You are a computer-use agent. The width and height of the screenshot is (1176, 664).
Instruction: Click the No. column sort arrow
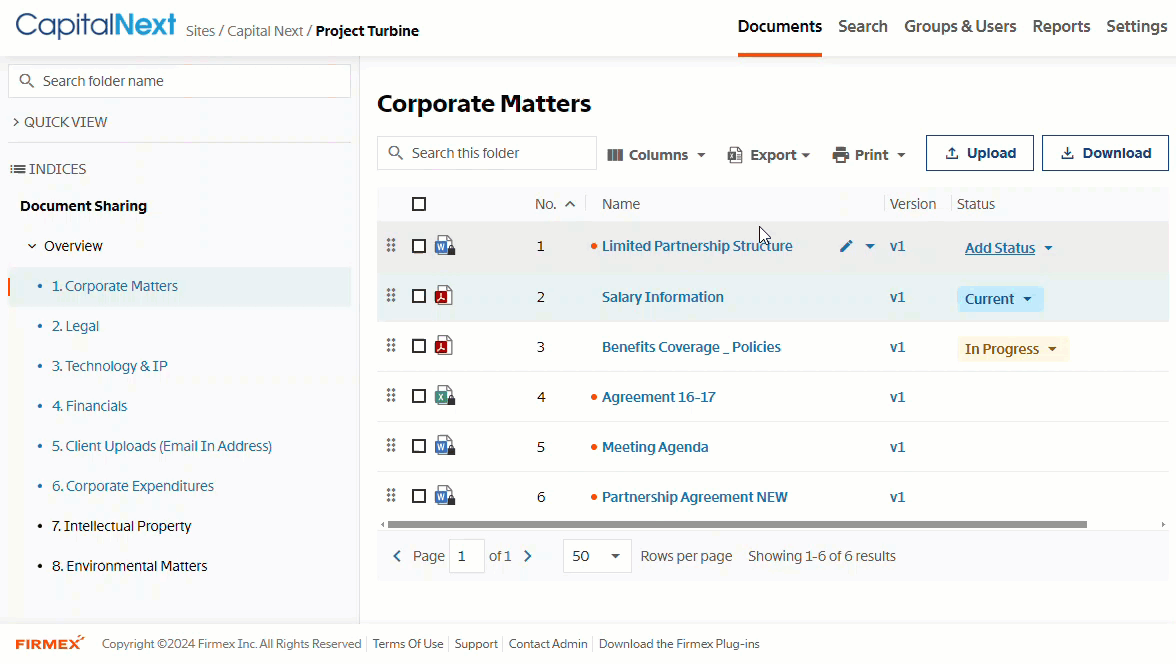coord(570,204)
